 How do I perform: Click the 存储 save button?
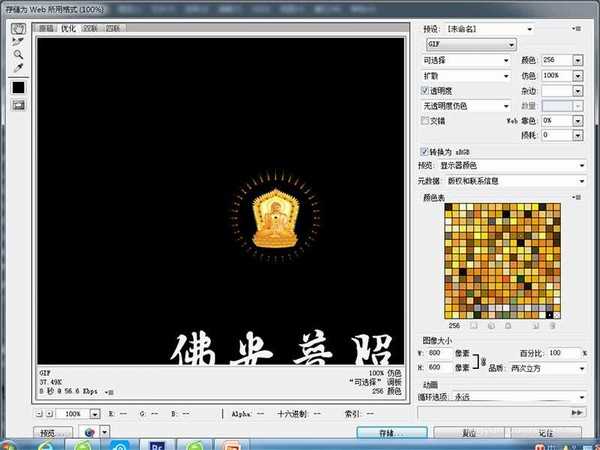pyautogui.click(x=392, y=433)
